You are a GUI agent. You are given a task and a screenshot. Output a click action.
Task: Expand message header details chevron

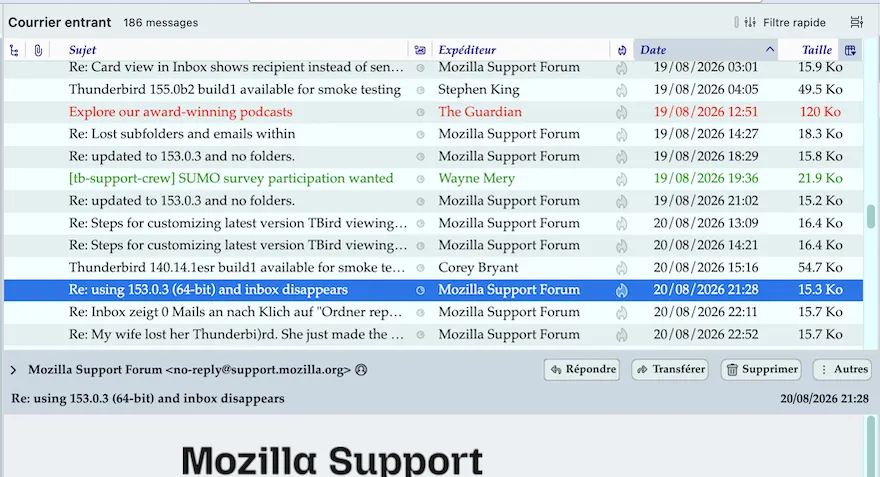coord(13,370)
